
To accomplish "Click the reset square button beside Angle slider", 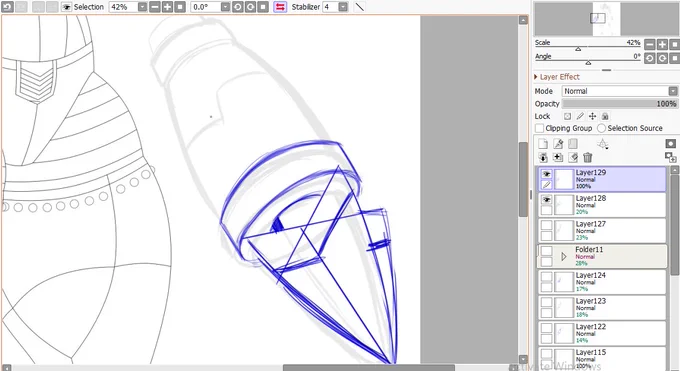I will [674, 58].
